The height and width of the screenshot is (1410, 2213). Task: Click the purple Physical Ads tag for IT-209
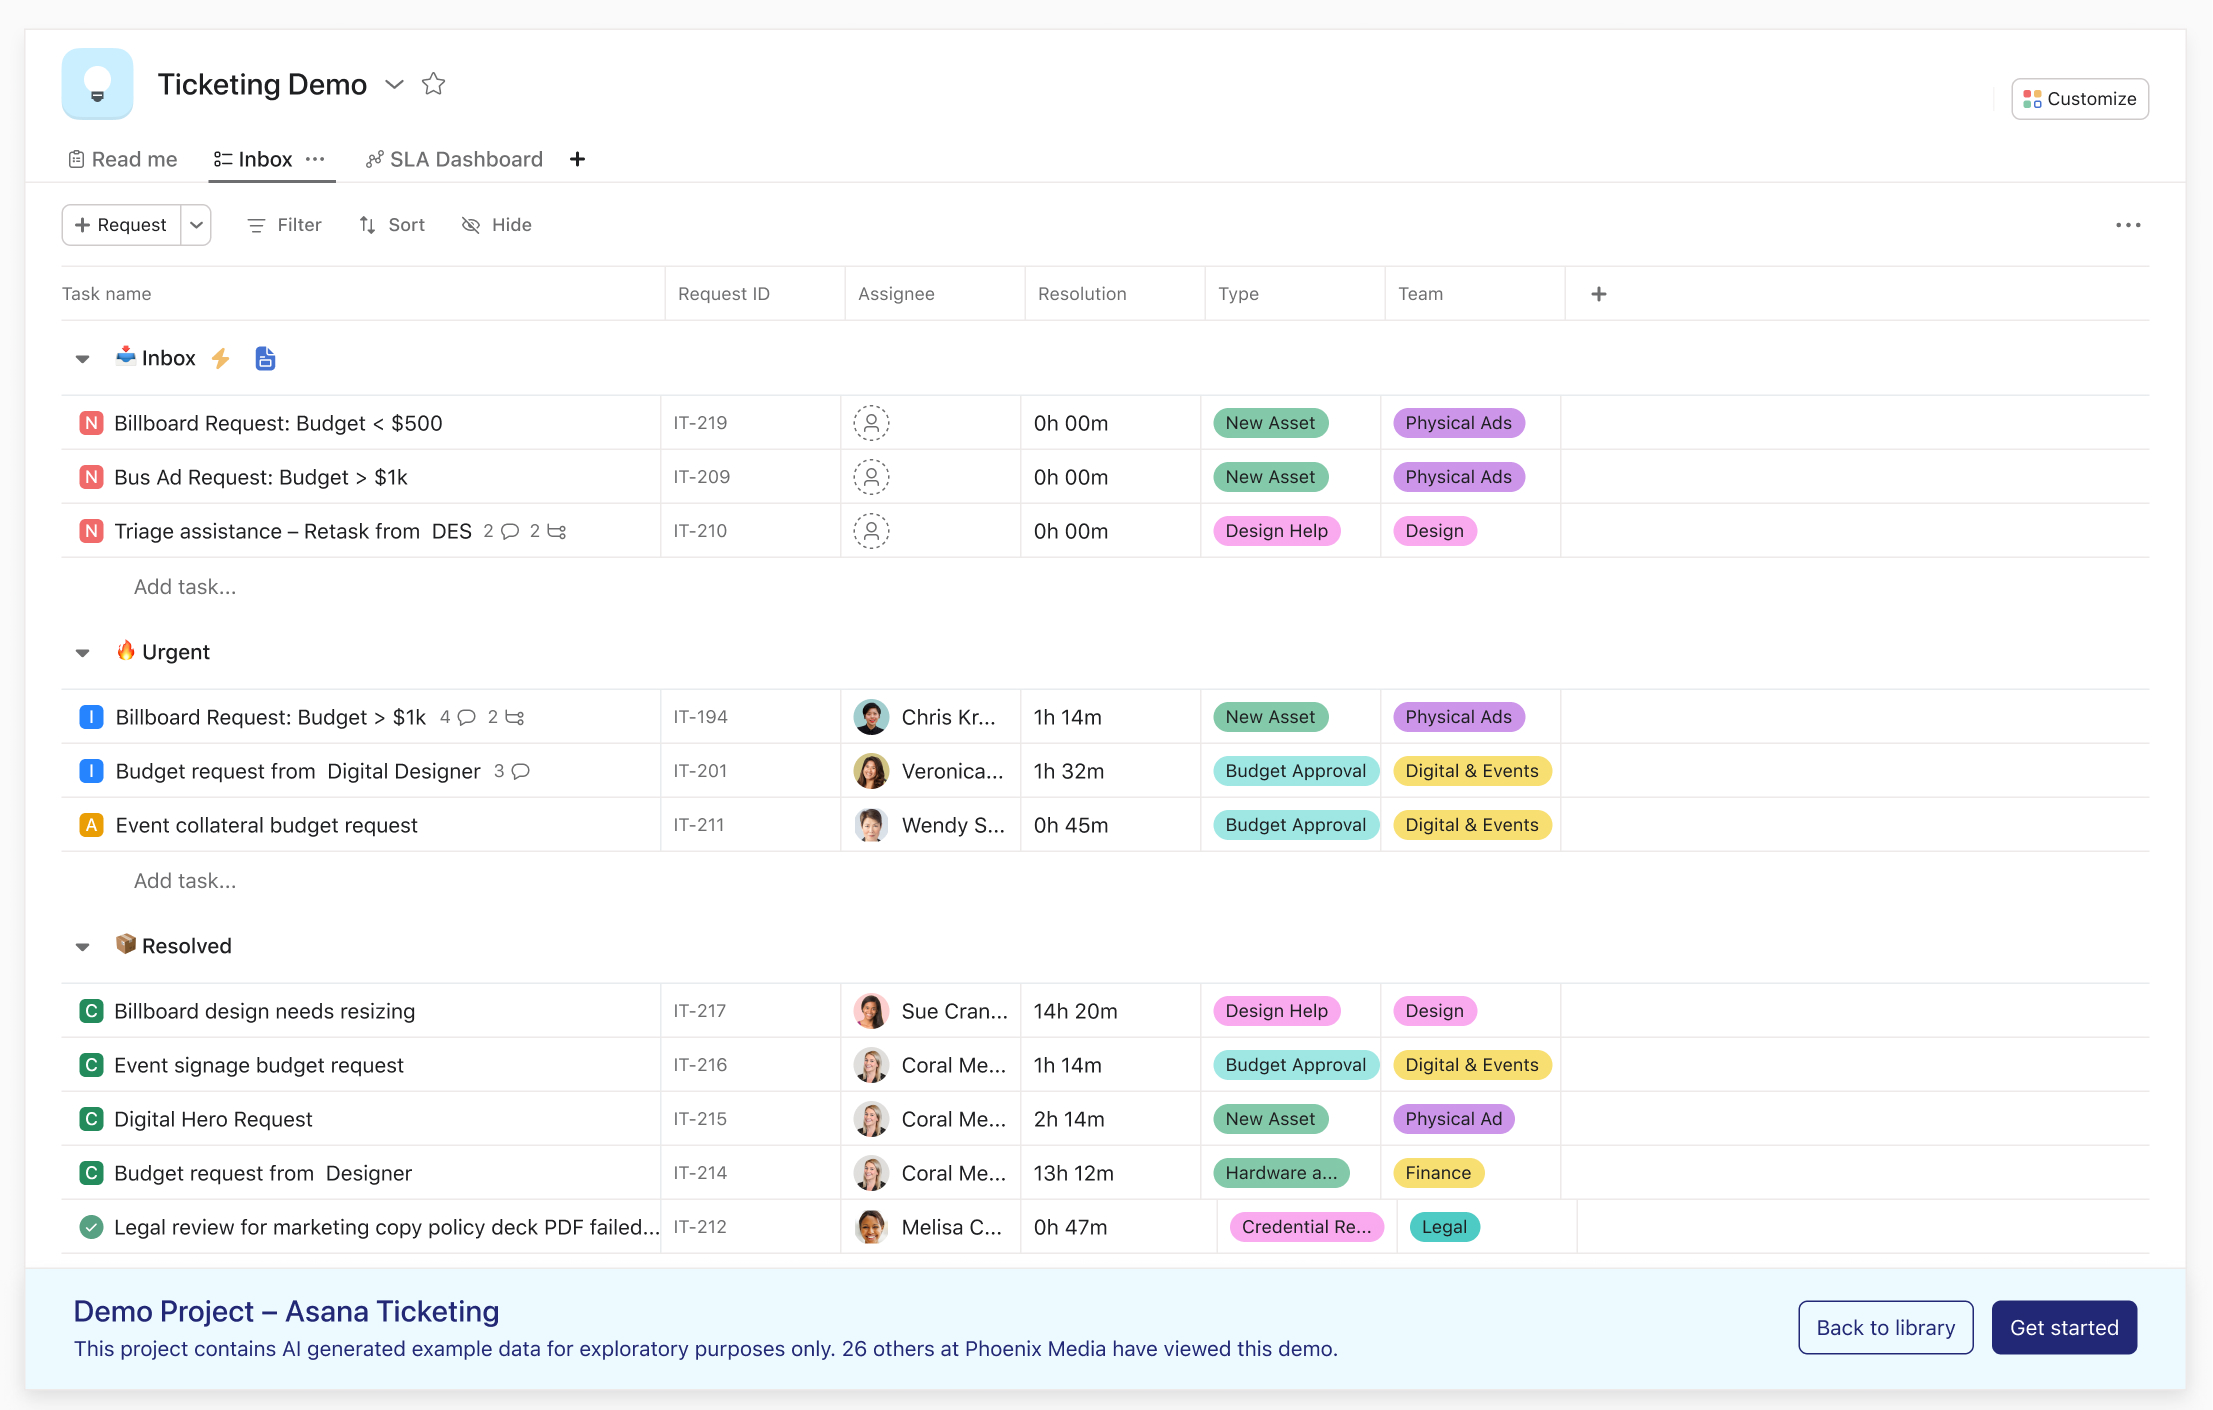click(x=1458, y=477)
